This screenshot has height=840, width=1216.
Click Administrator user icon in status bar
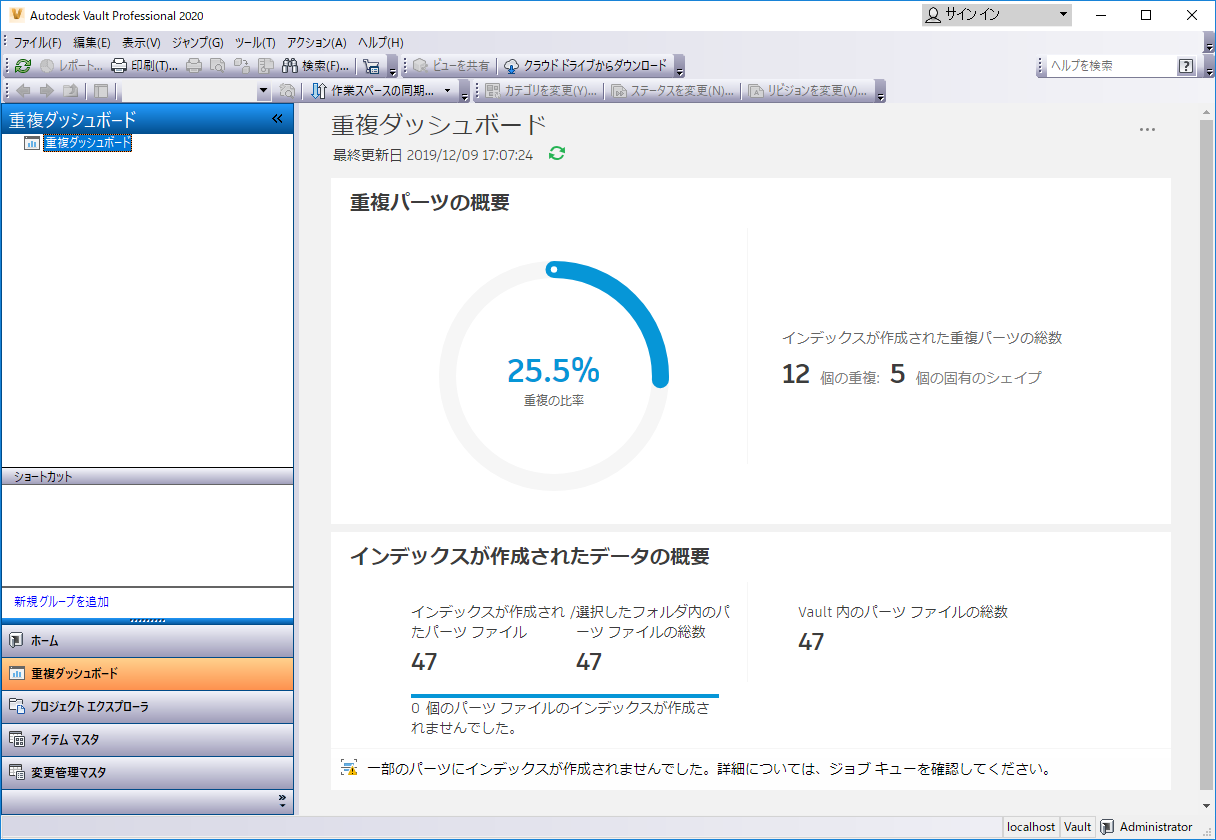(1107, 827)
